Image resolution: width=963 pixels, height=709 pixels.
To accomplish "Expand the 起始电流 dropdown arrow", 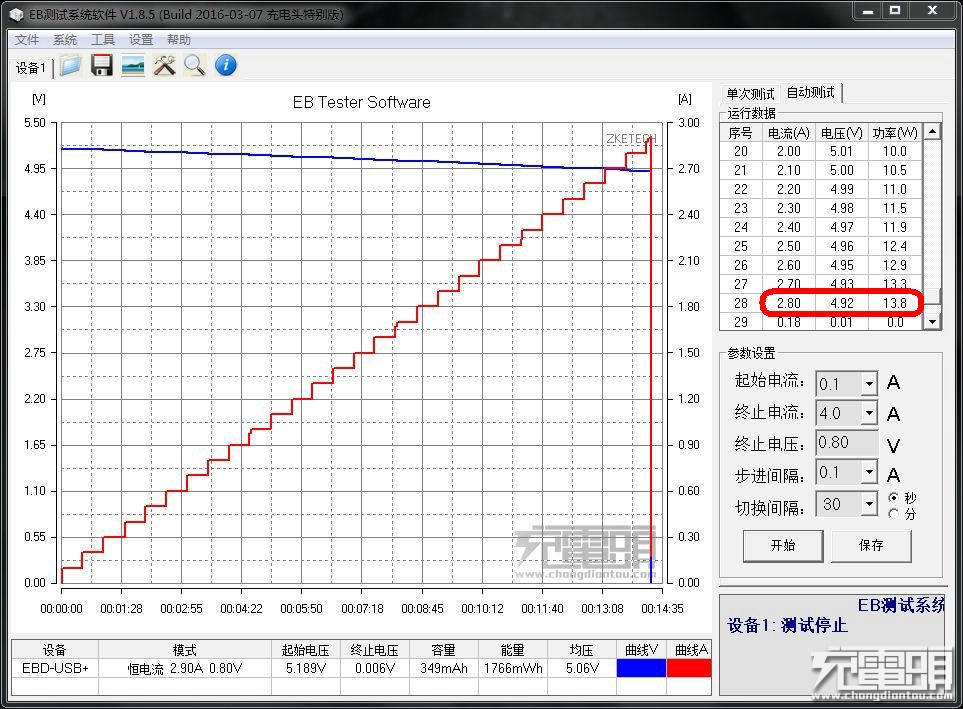I will [868, 384].
